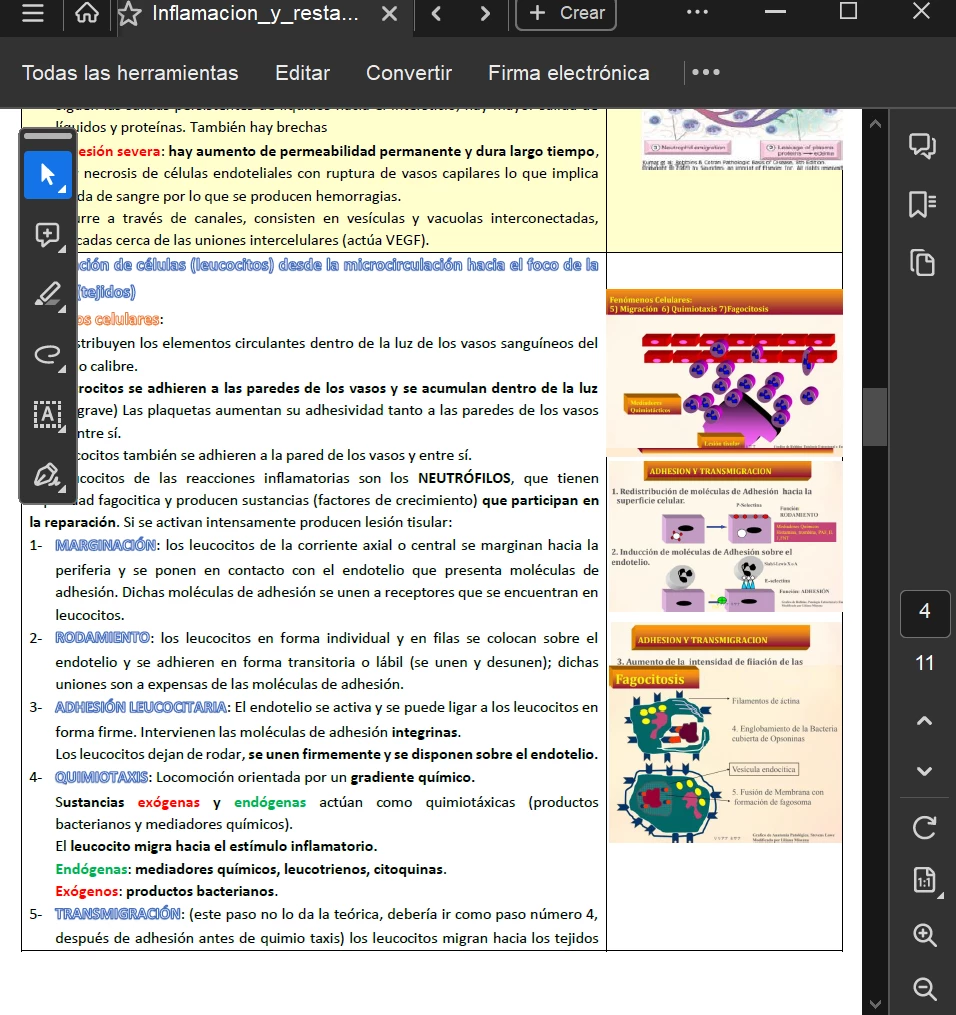Click the scrollbar down arrow
956x1015 pixels.
pyautogui.click(x=875, y=1005)
